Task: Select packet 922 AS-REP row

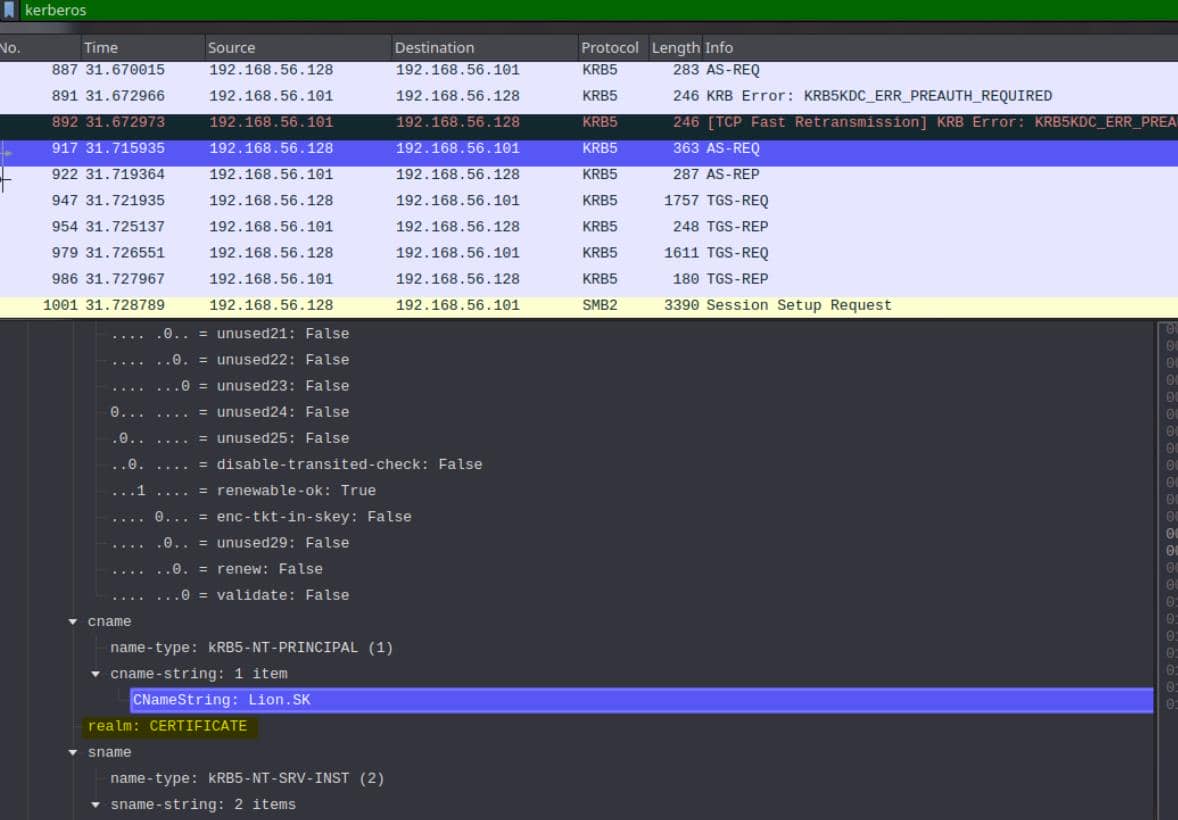Action: coord(589,174)
